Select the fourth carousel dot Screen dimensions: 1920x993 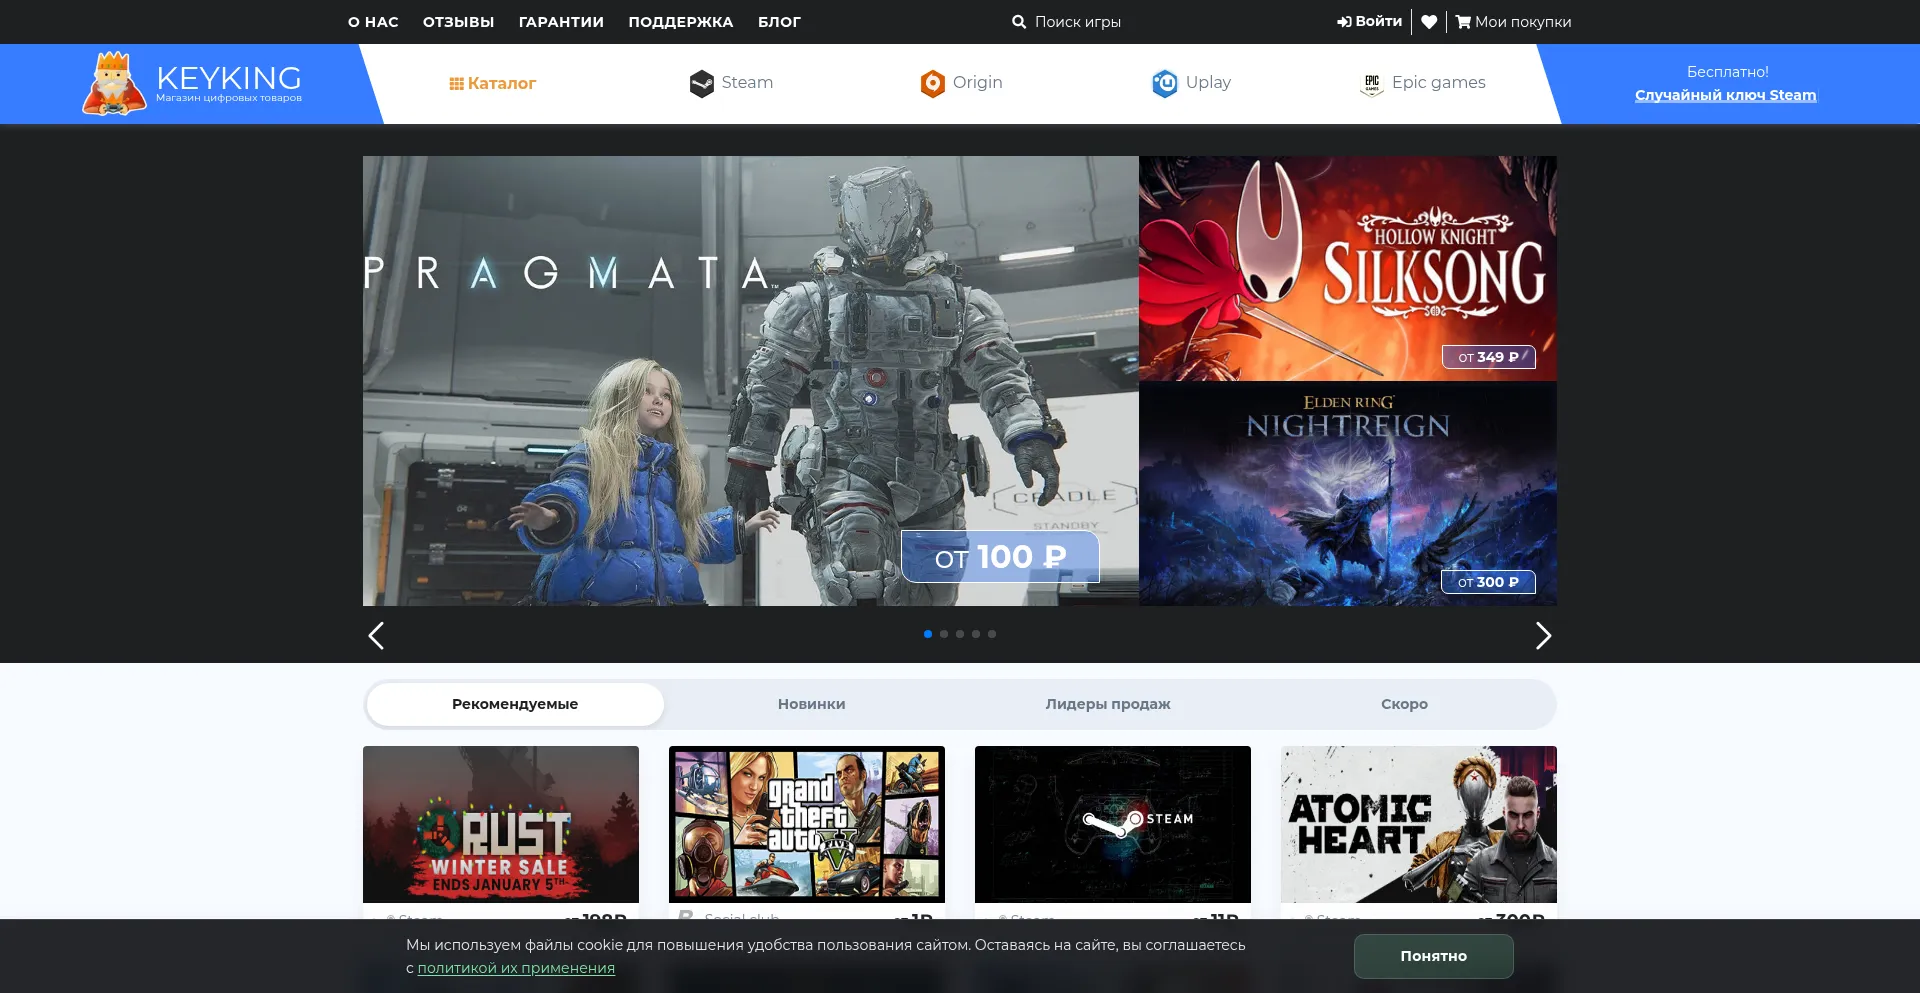[976, 634]
